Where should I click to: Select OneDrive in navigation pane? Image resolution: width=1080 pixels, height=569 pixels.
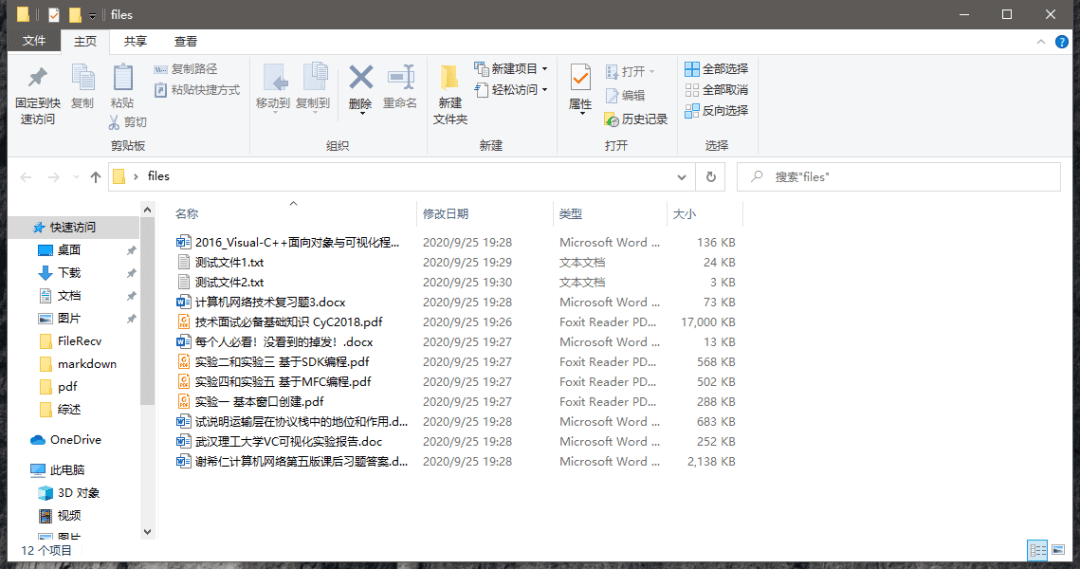point(76,439)
